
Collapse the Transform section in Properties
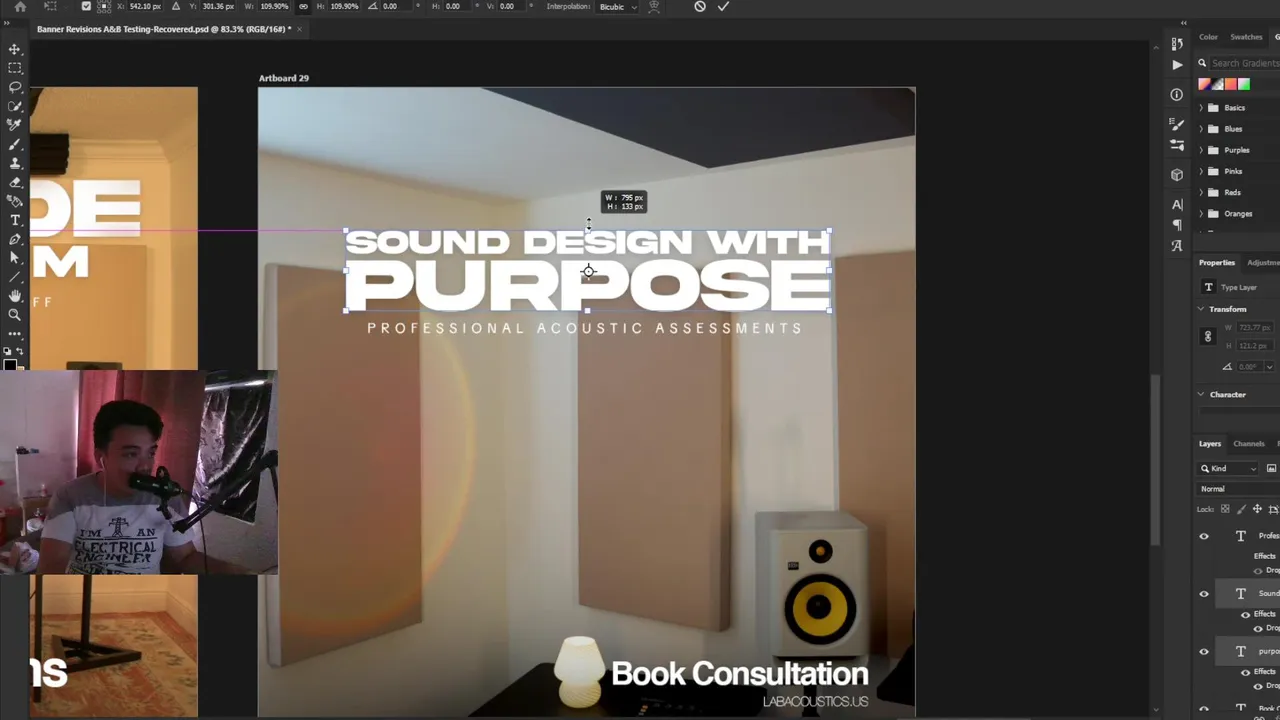pyautogui.click(x=1201, y=309)
